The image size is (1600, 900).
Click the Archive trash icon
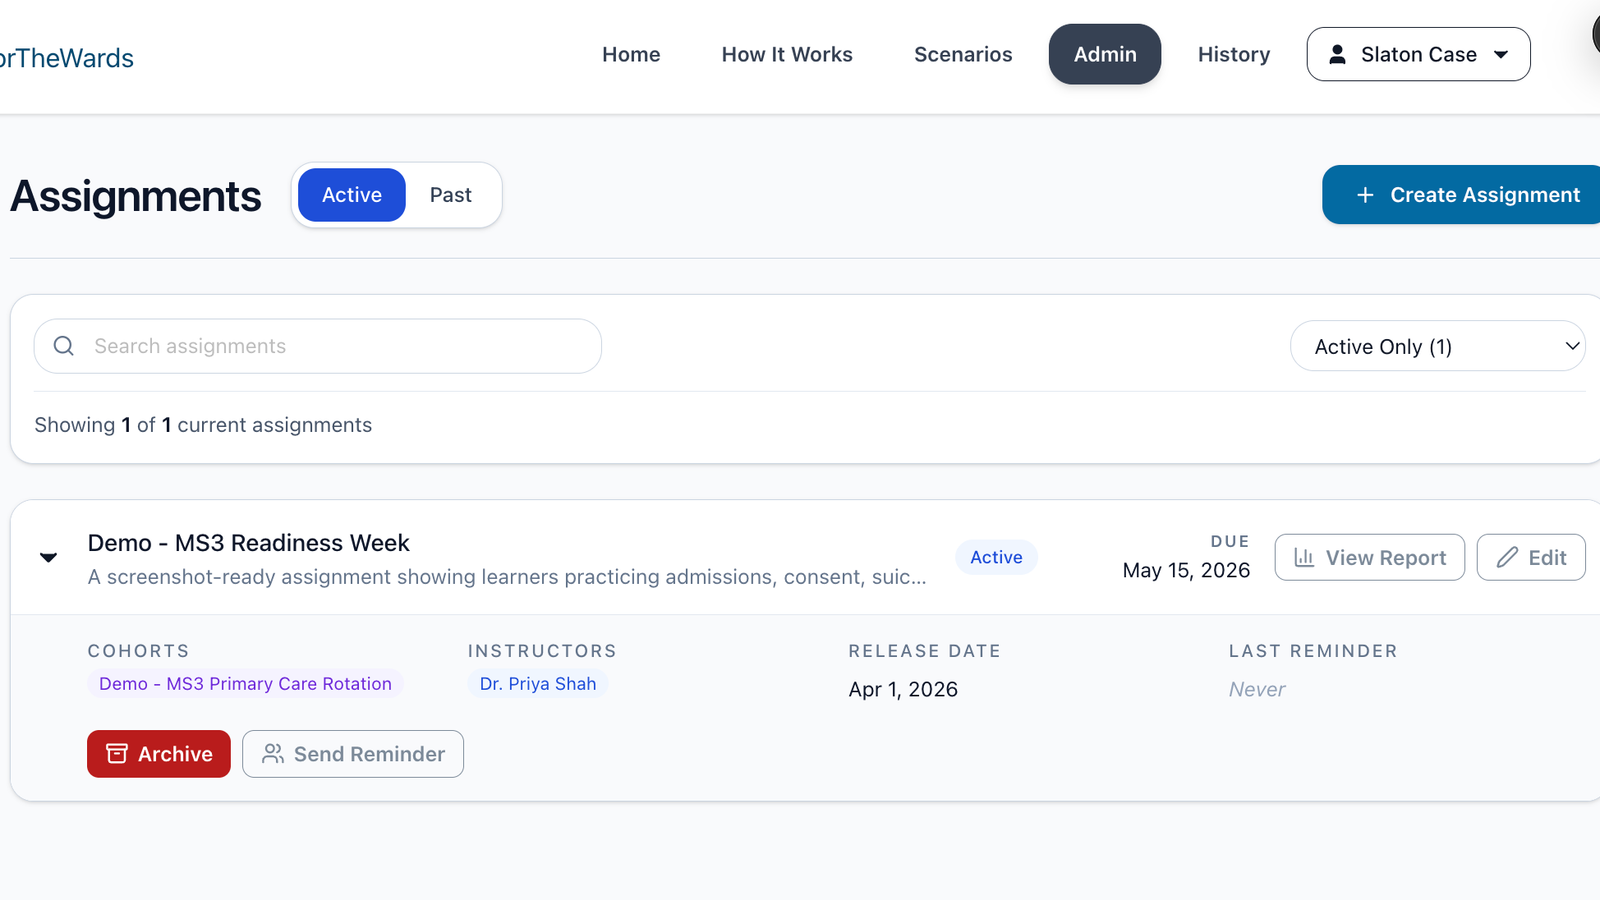point(117,753)
